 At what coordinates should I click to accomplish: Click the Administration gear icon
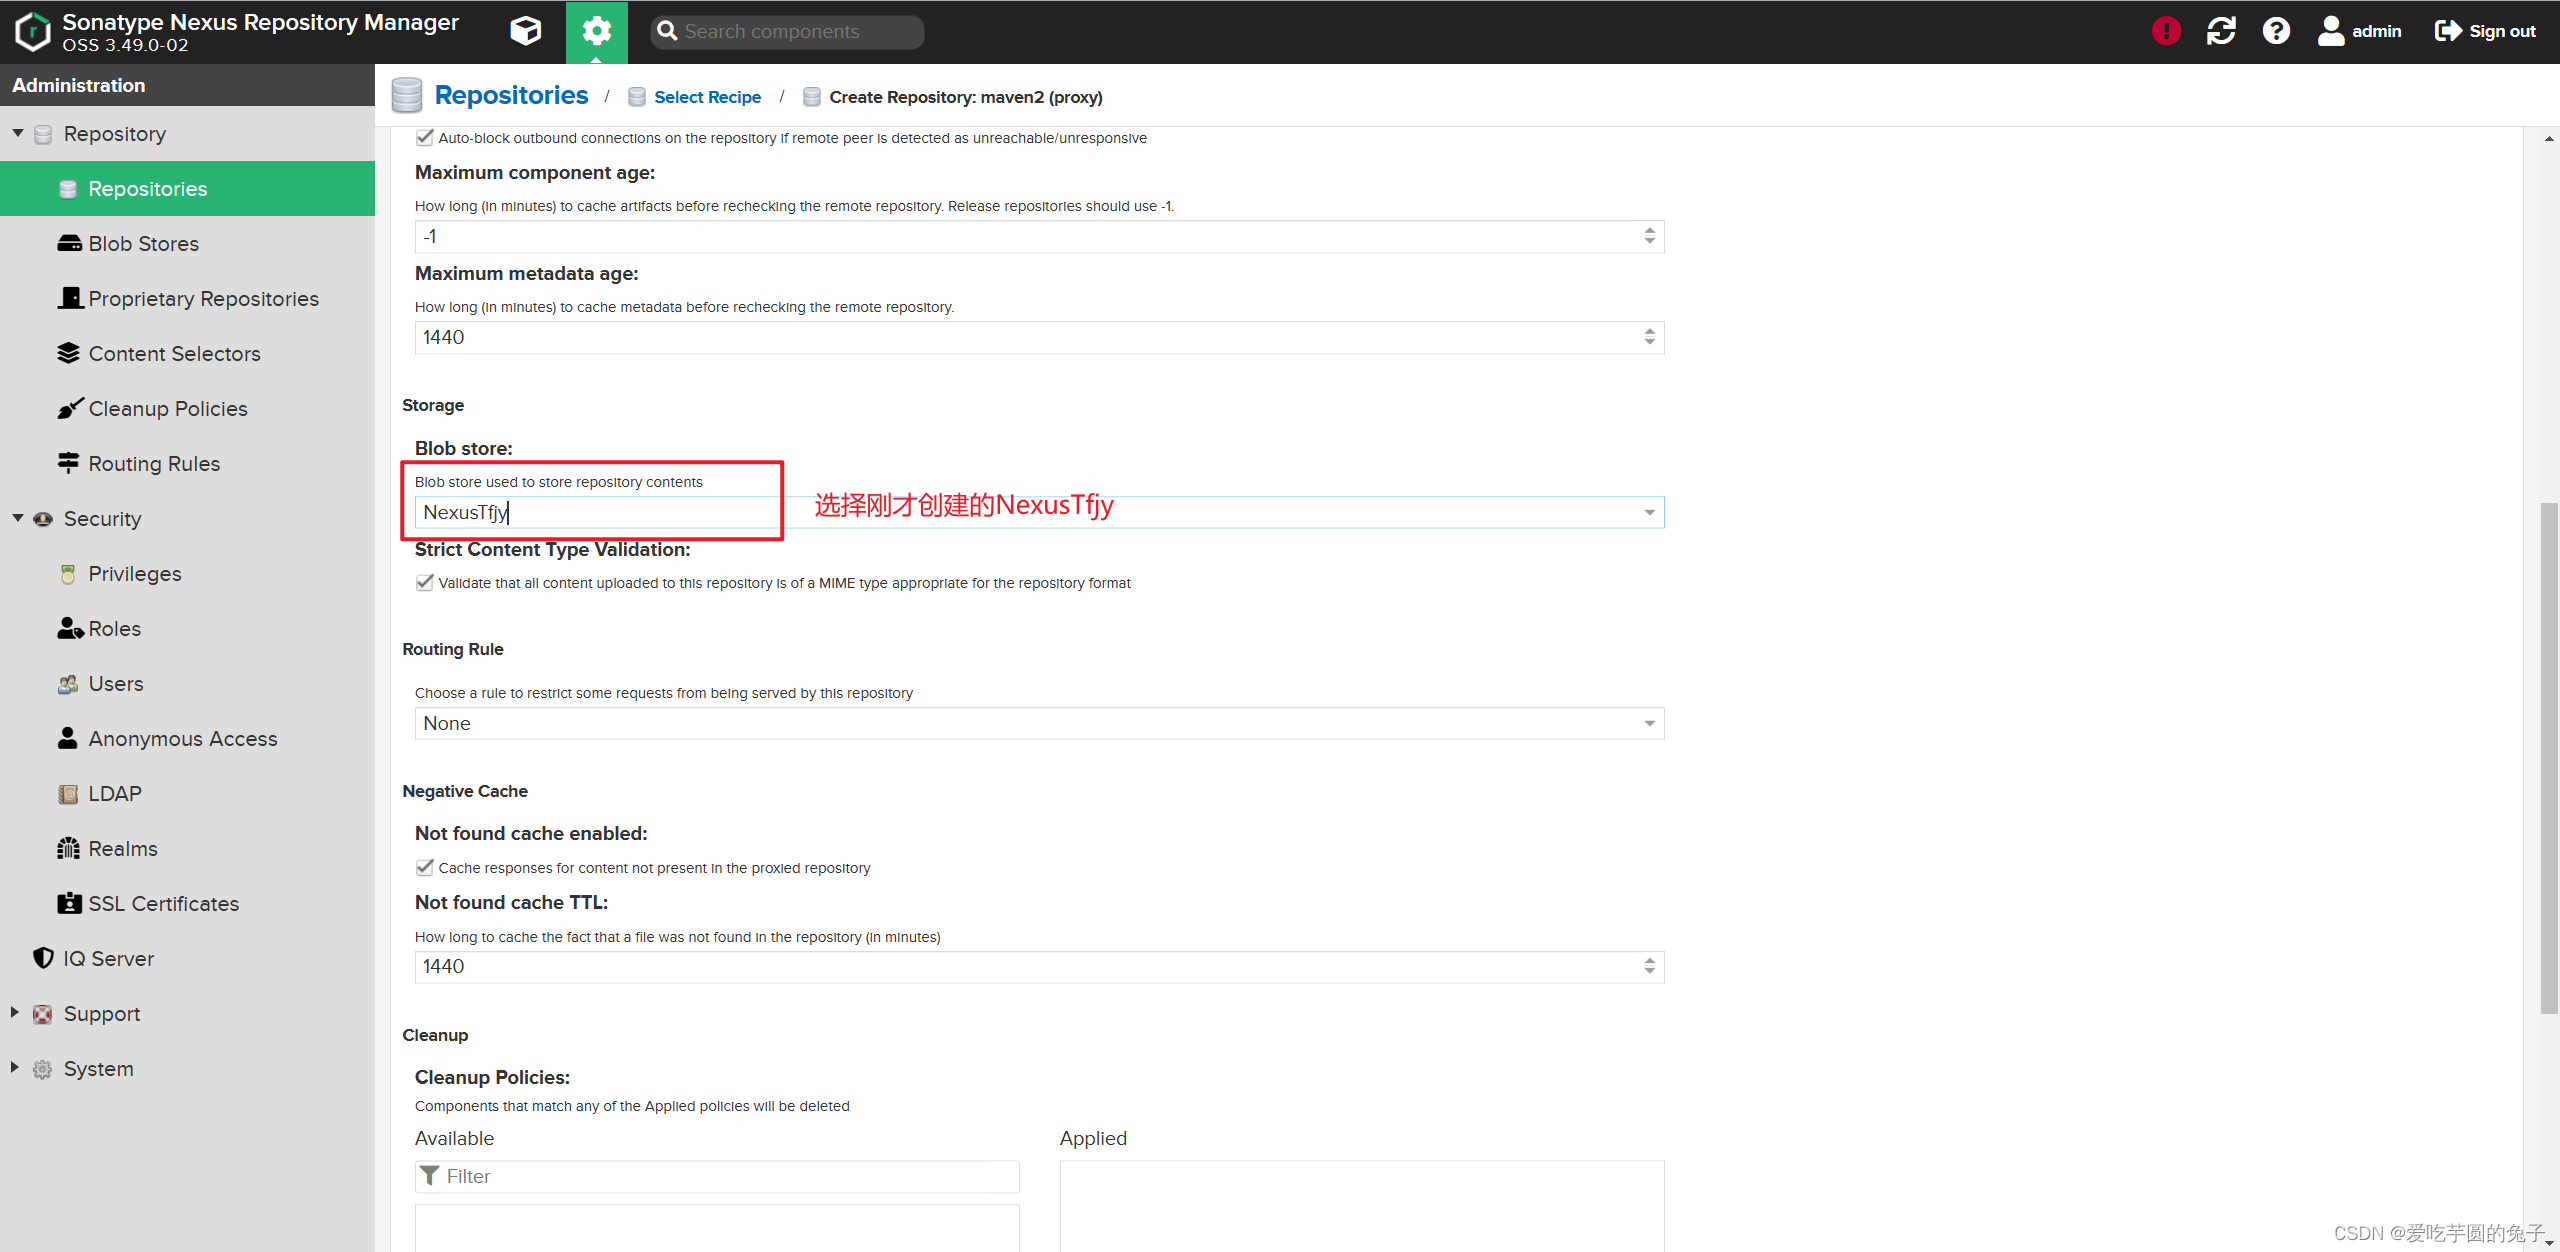tap(597, 31)
